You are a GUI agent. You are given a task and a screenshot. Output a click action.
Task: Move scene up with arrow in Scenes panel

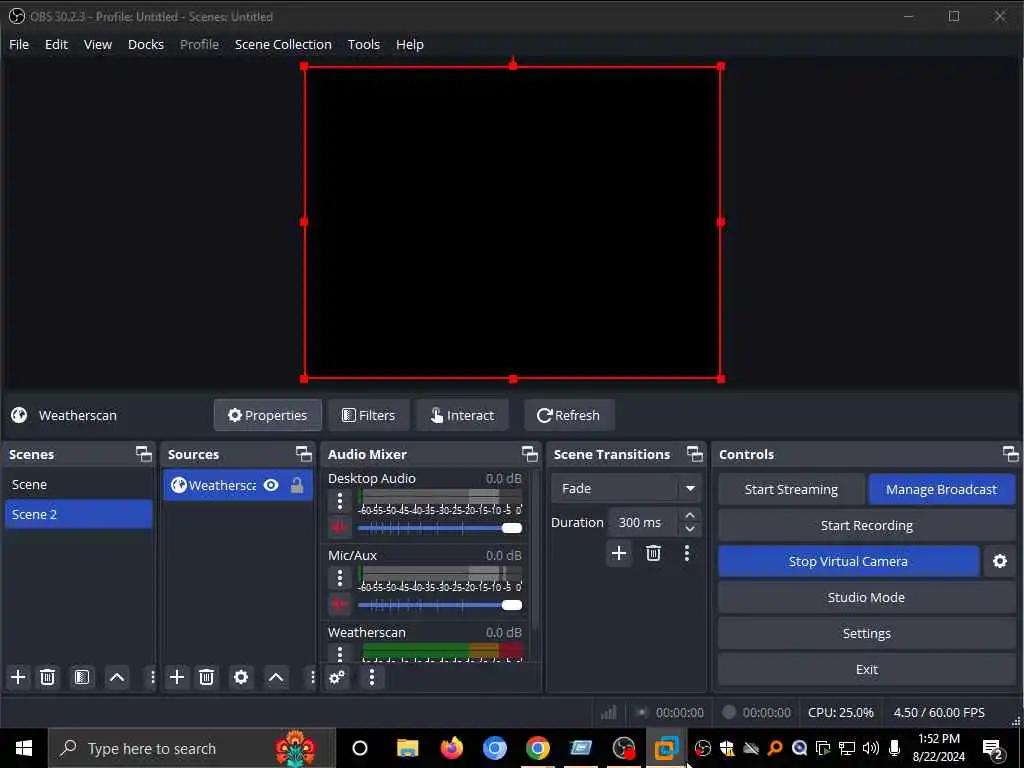pyautogui.click(x=117, y=677)
